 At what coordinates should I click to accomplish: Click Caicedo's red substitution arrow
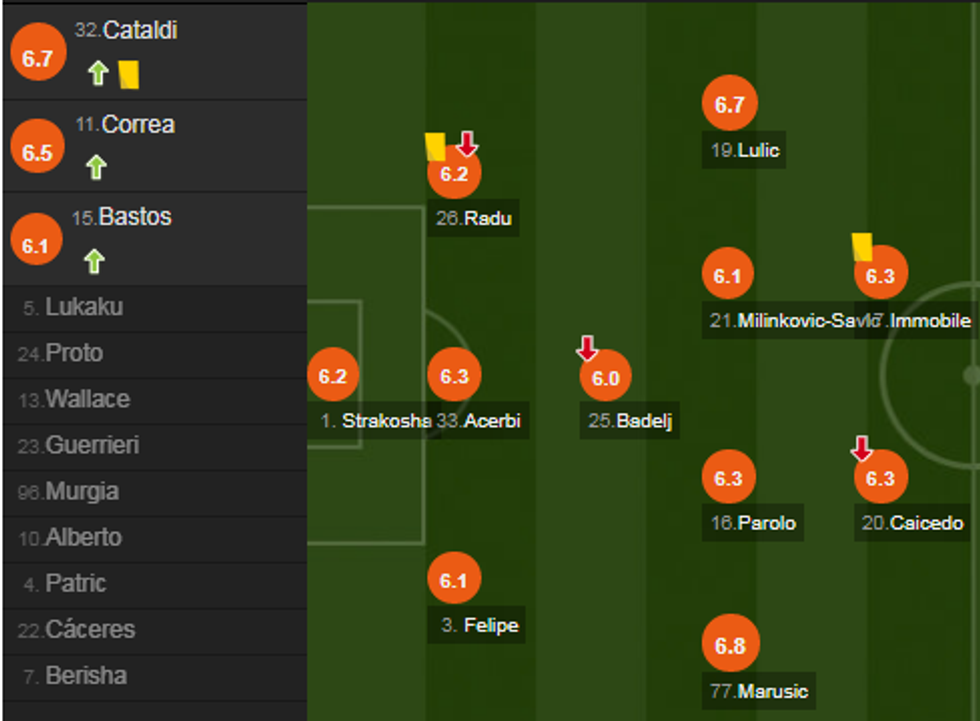tap(861, 449)
